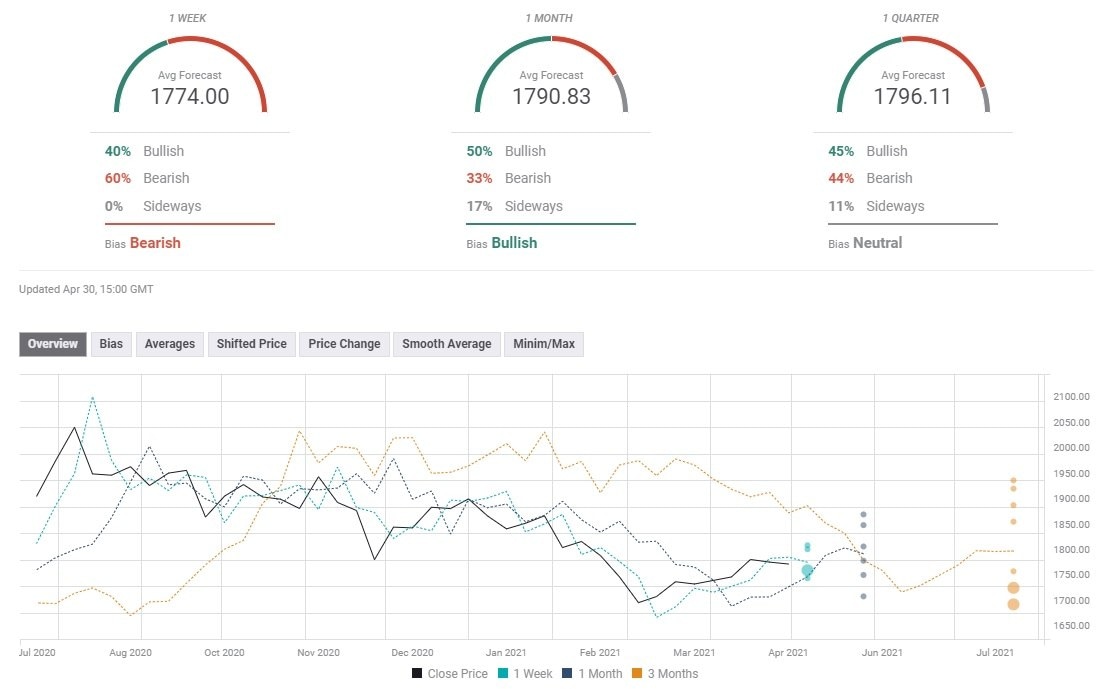This screenshot has height=689, width=1097.
Task: Click the 1 Month forecast gauge dial
Action: (551, 75)
